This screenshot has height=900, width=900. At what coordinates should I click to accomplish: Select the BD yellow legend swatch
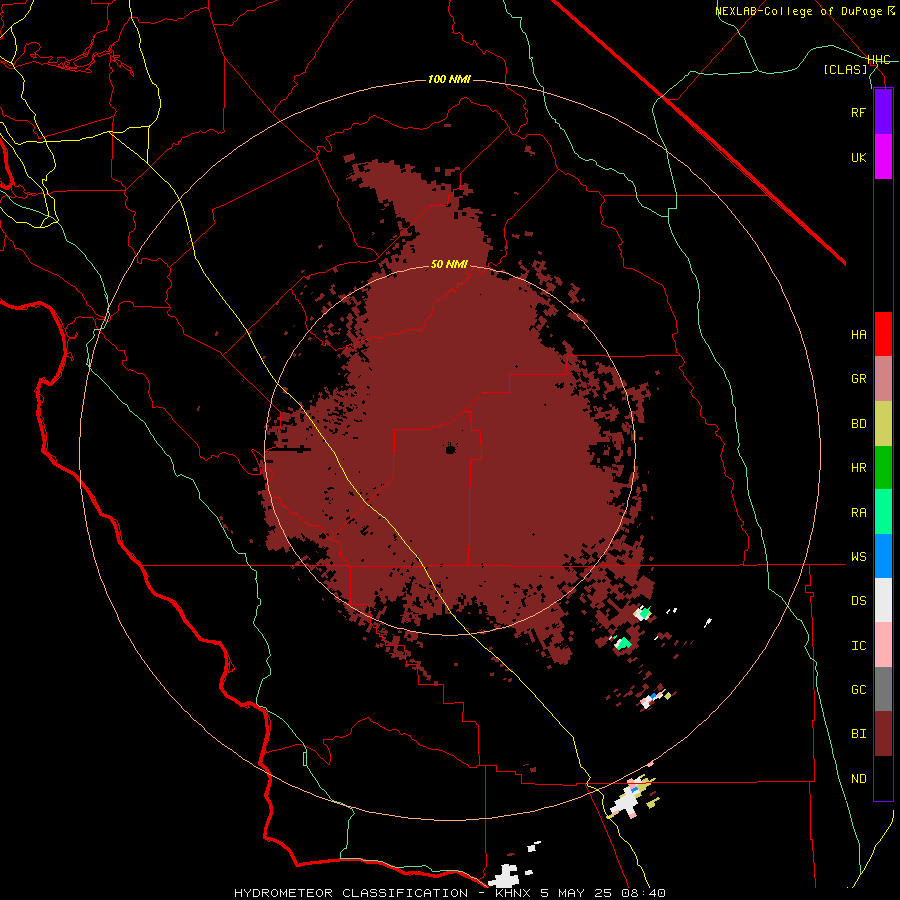[x=883, y=424]
